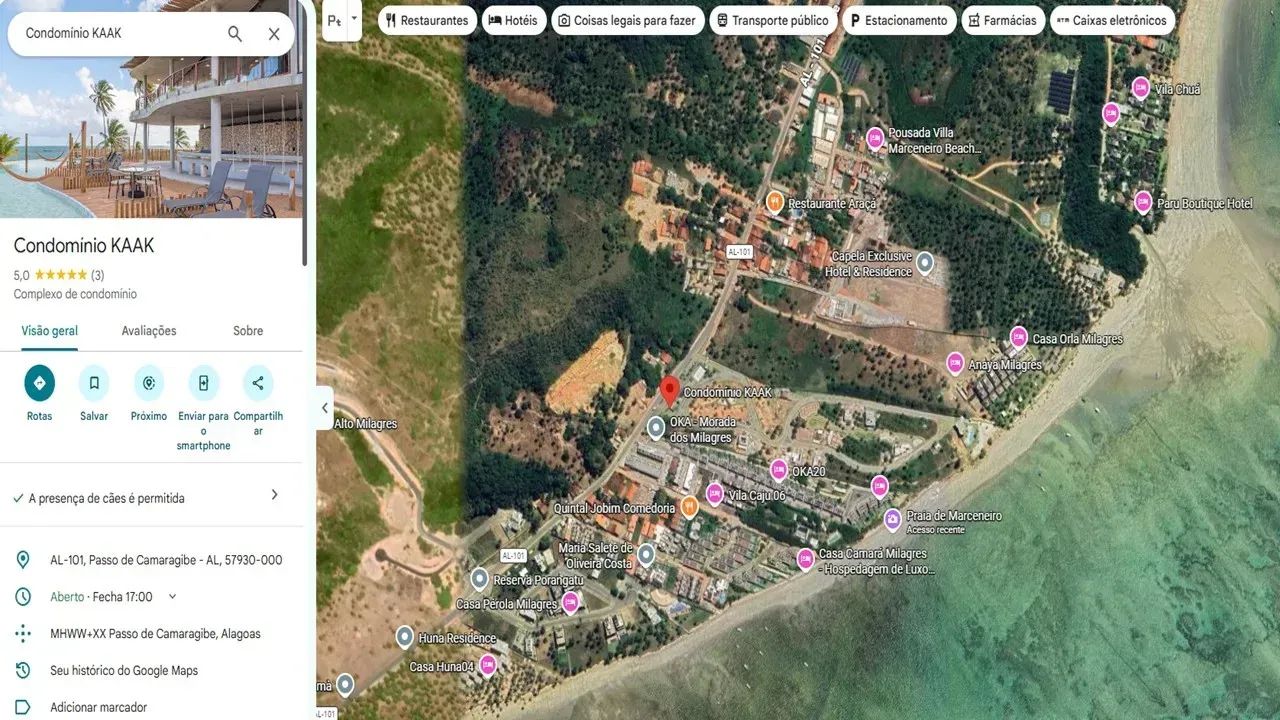The image size is (1280, 720).
Task: Click the (3) reviews count link
Action: pyautogui.click(x=97, y=275)
